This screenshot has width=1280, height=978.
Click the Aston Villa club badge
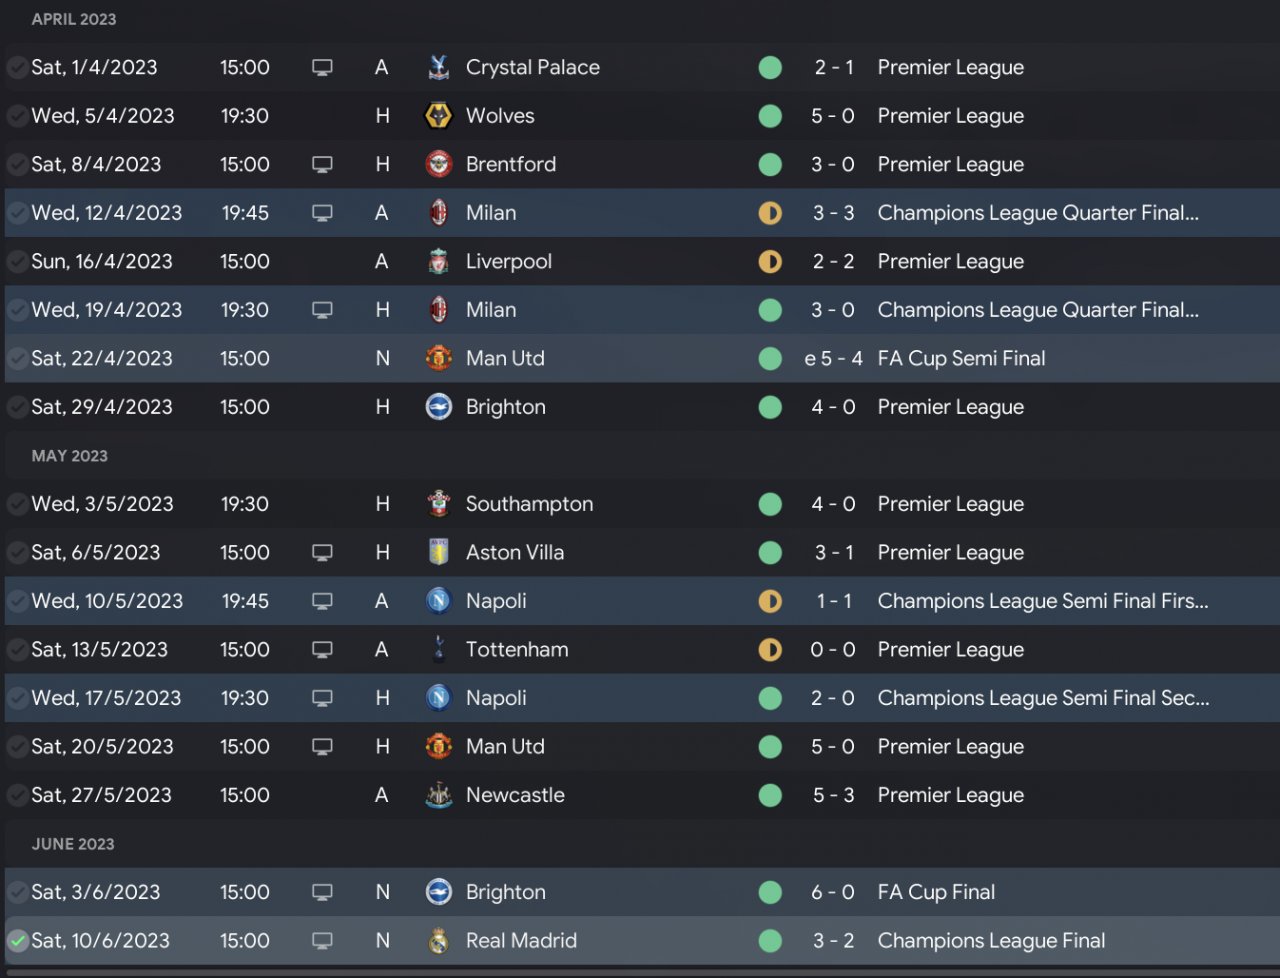tap(438, 553)
